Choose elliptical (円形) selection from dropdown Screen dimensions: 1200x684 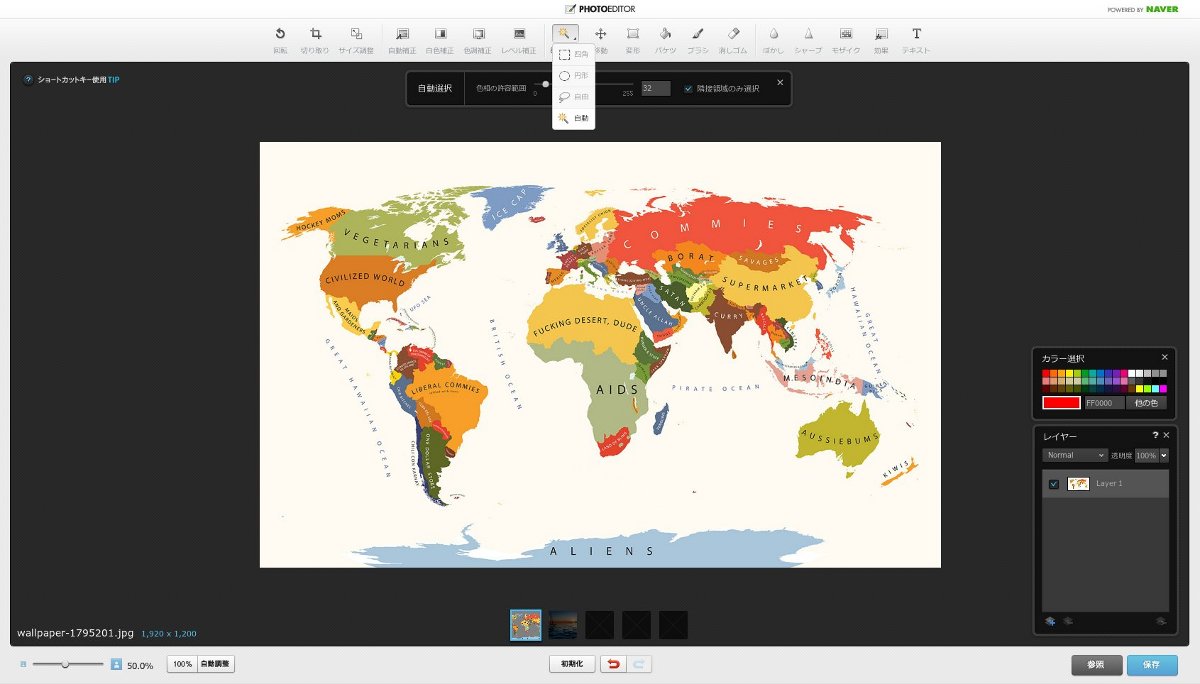(x=574, y=75)
